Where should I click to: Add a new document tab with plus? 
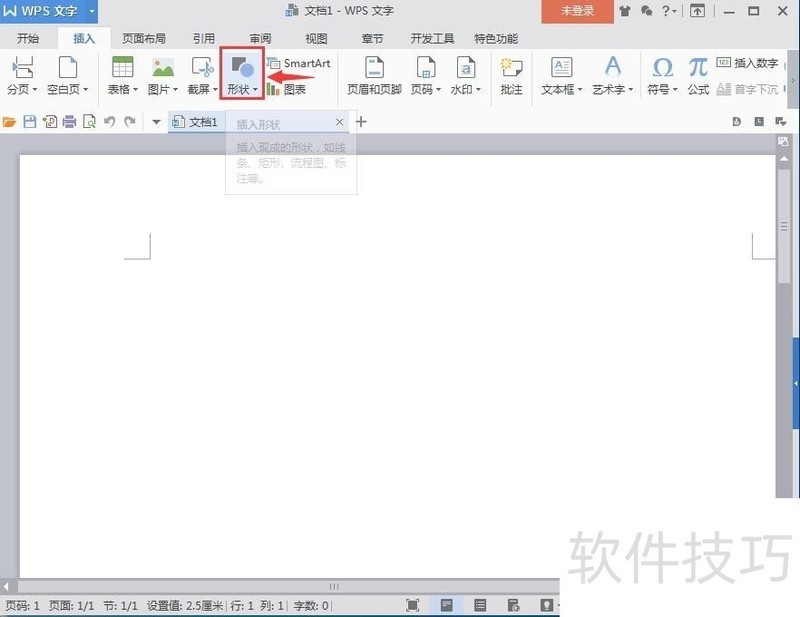pyautogui.click(x=361, y=122)
